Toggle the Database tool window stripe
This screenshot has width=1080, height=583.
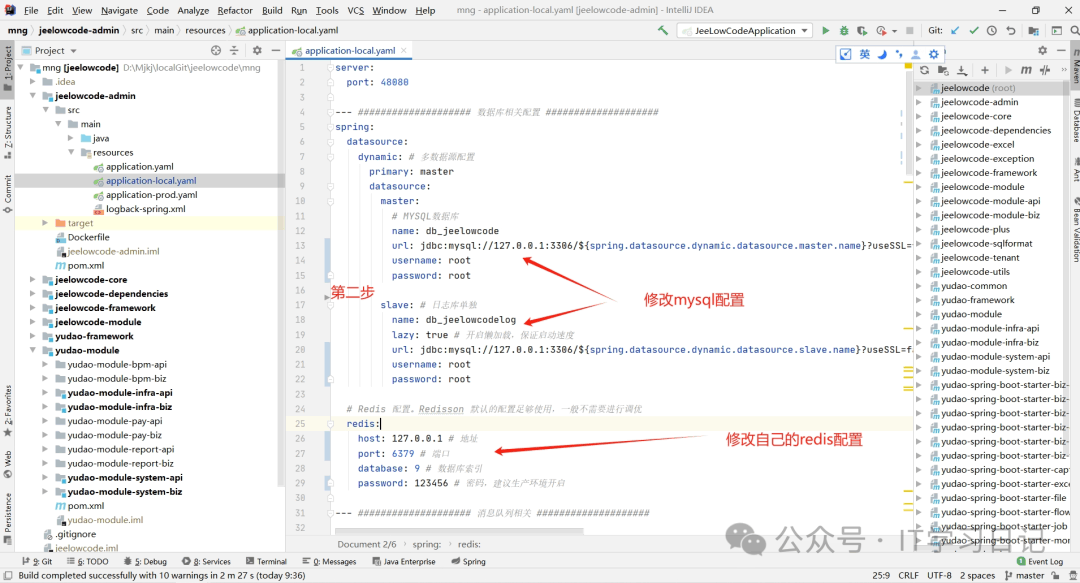(x=1075, y=121)
